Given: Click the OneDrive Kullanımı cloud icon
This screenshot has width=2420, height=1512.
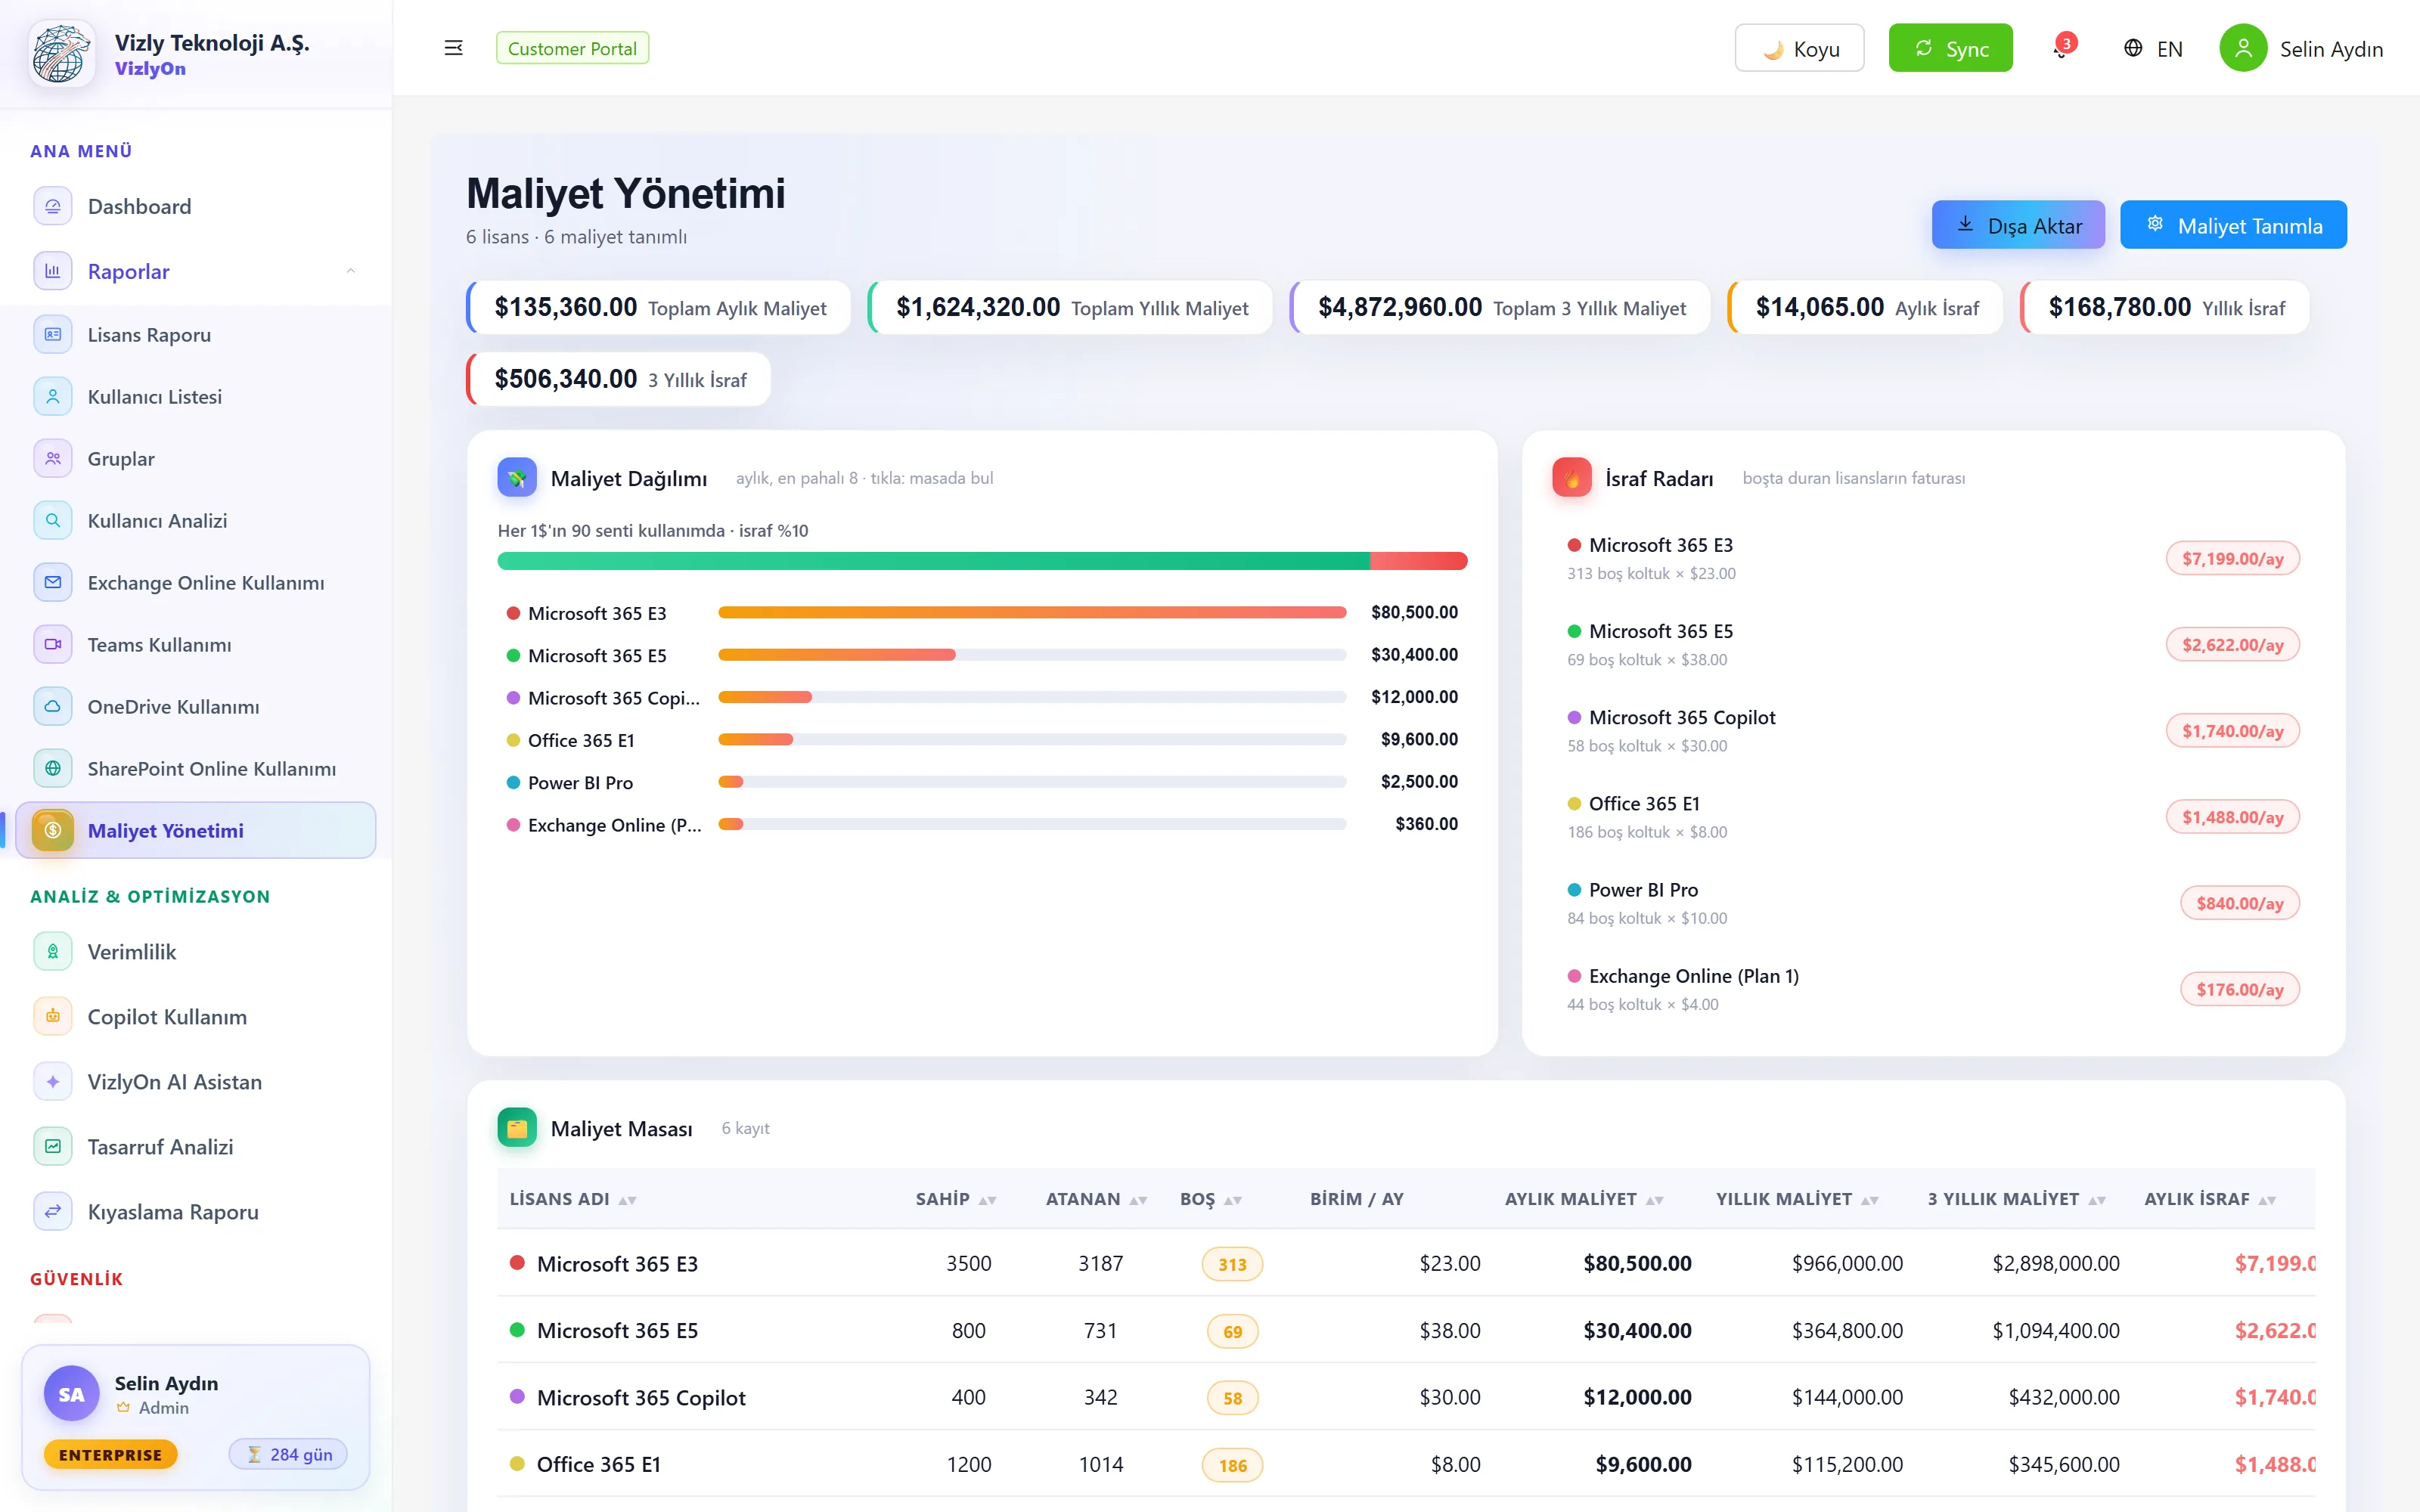Looking at the screenshot, I should pyautogui.click(x=53, y=706).
